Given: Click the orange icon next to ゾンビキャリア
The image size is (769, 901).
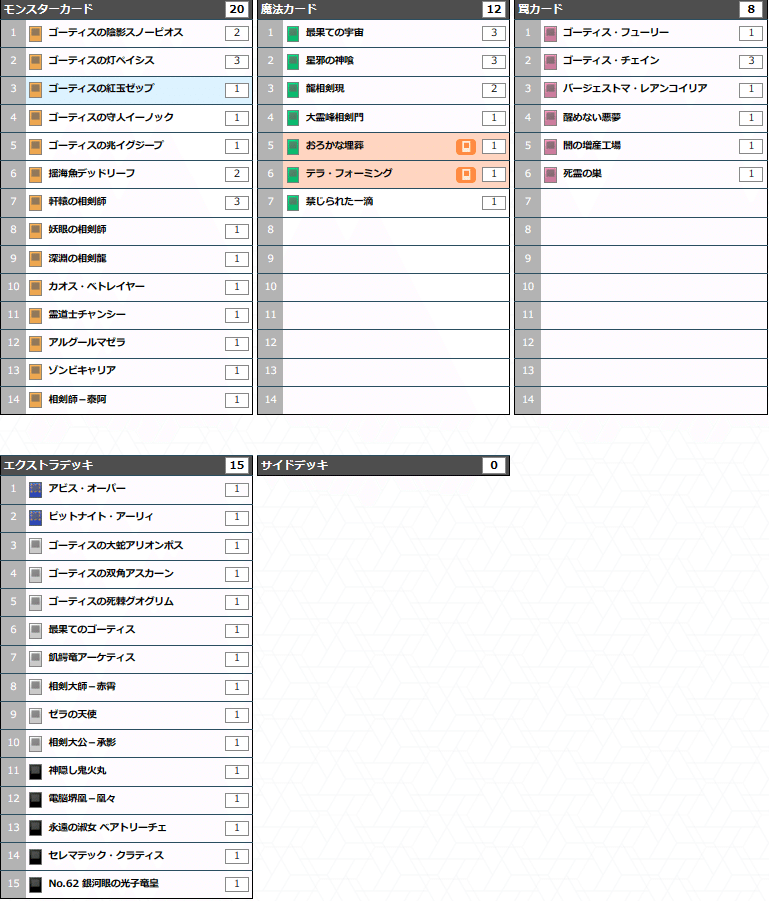Looking at the screenshot, I should 35,371.
